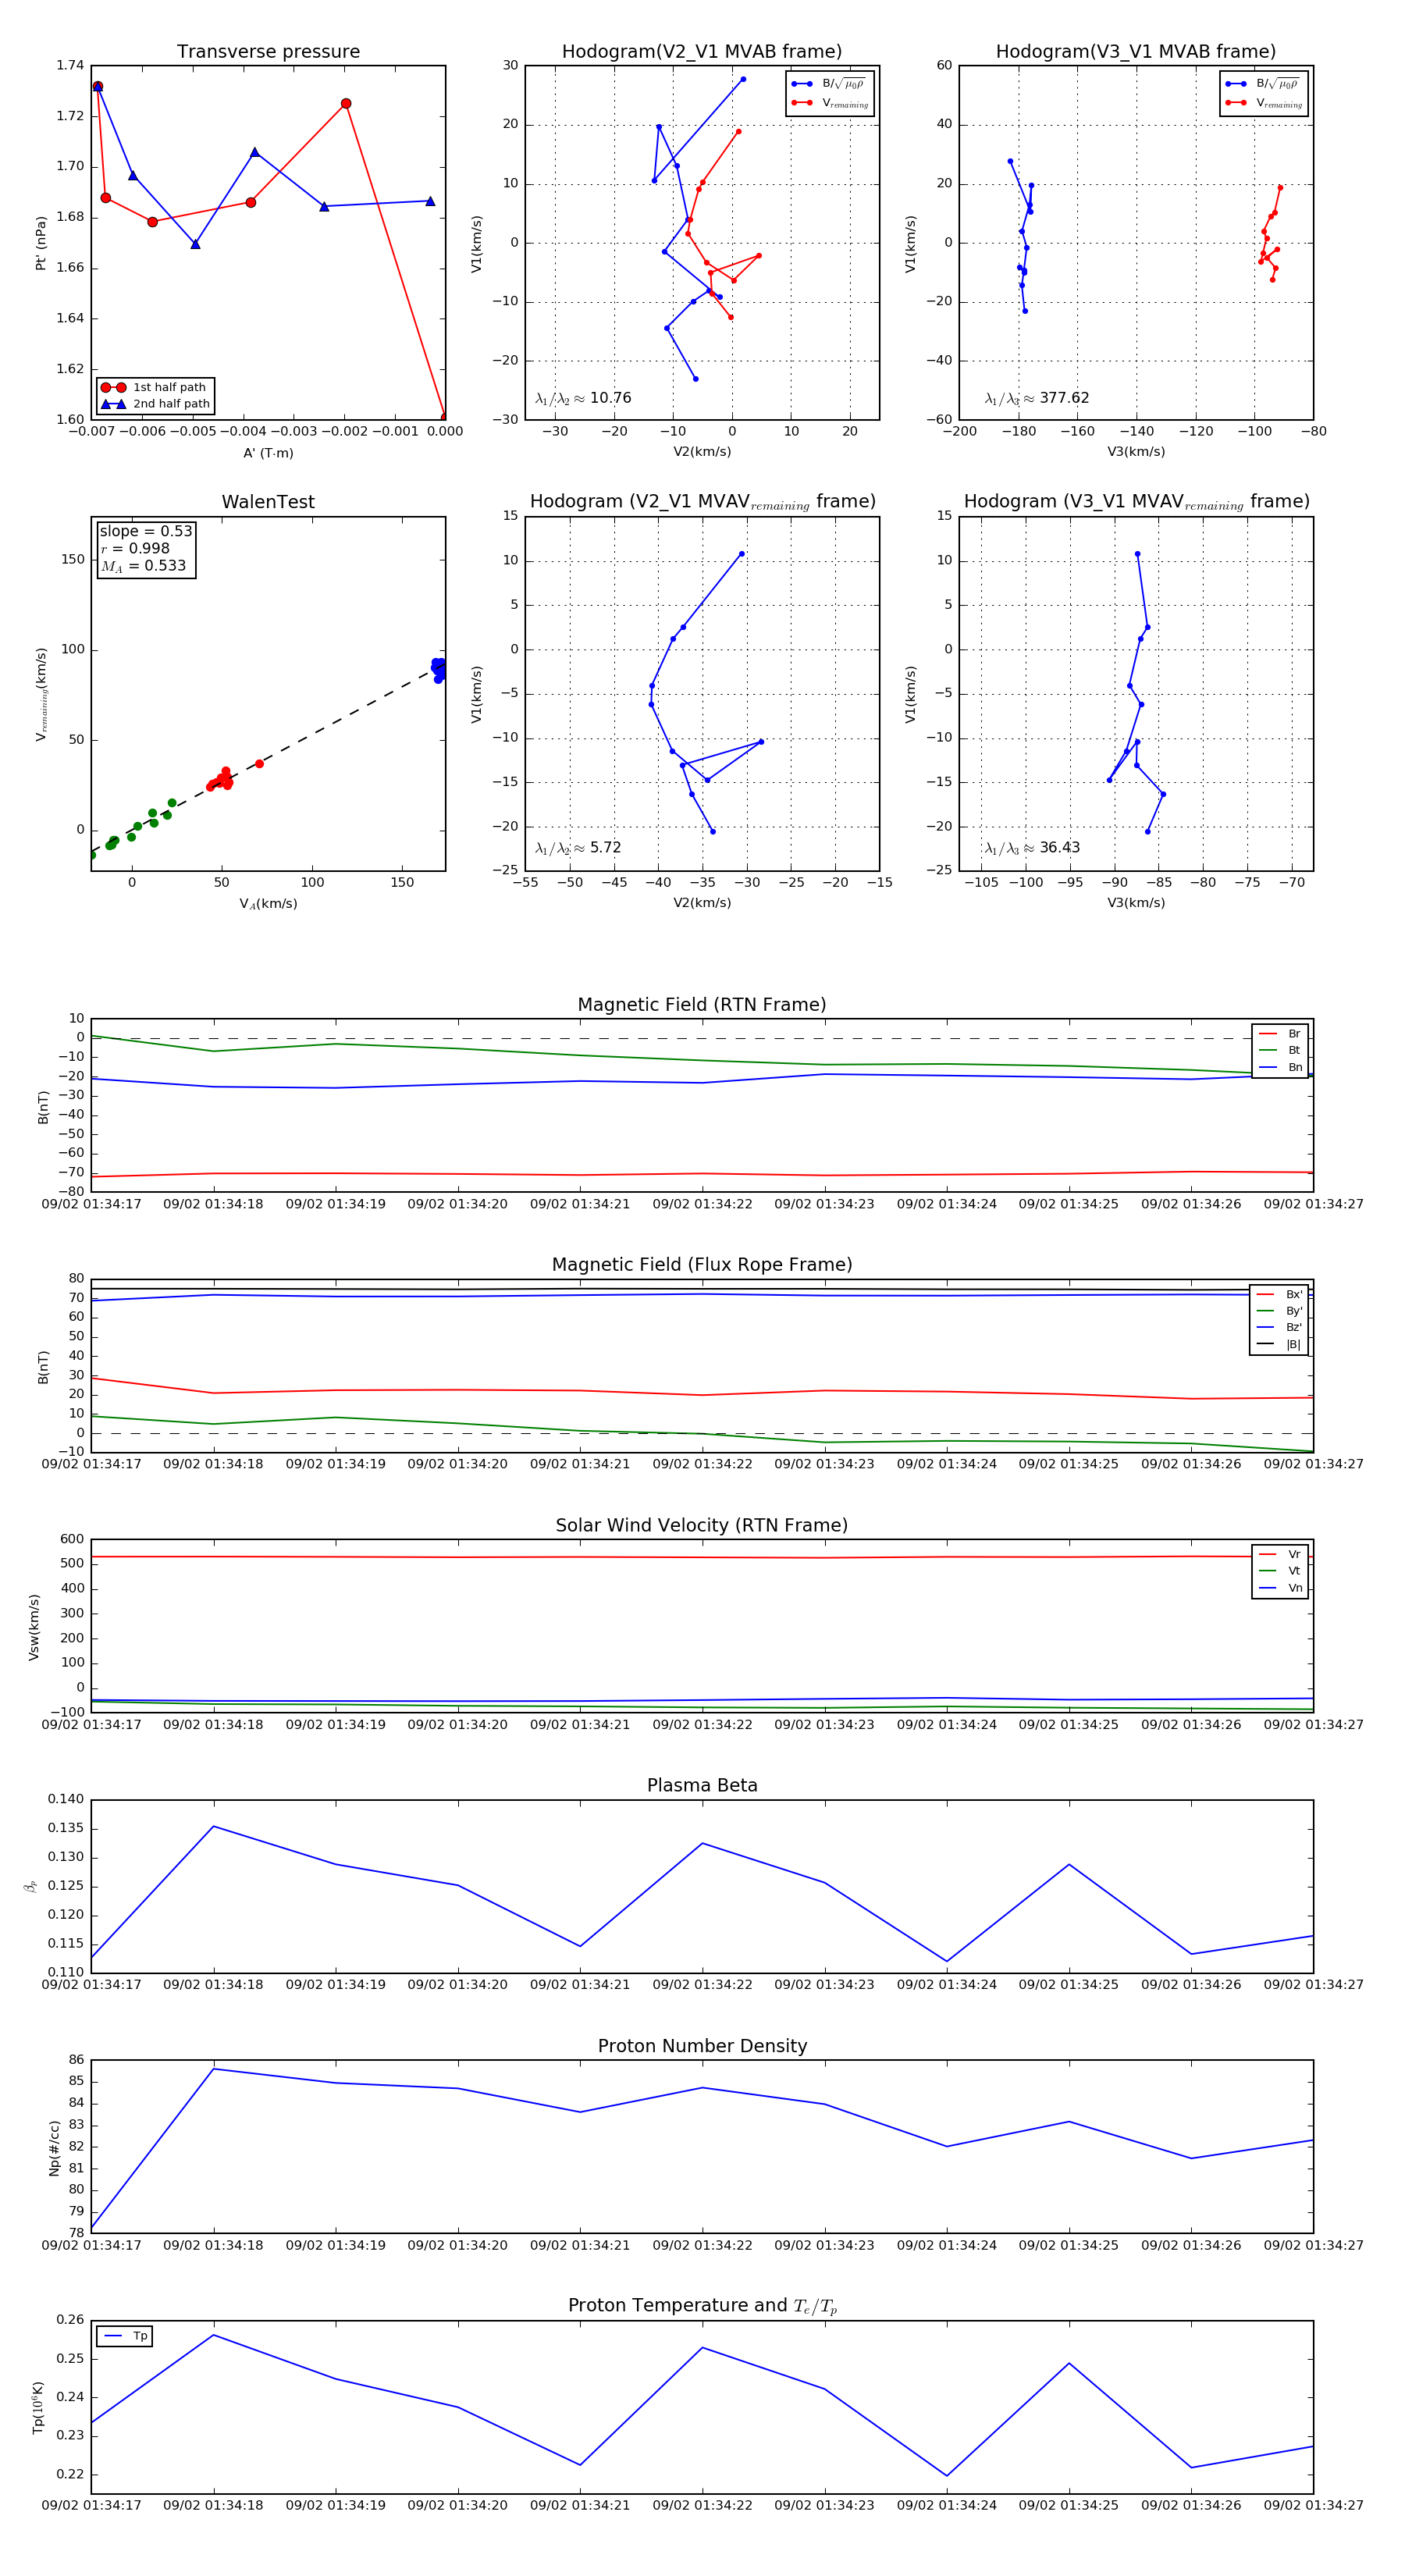Click the "Hodogram (V3_V1 MVAV remaining frame)" title

click(x=1136, y=502)
